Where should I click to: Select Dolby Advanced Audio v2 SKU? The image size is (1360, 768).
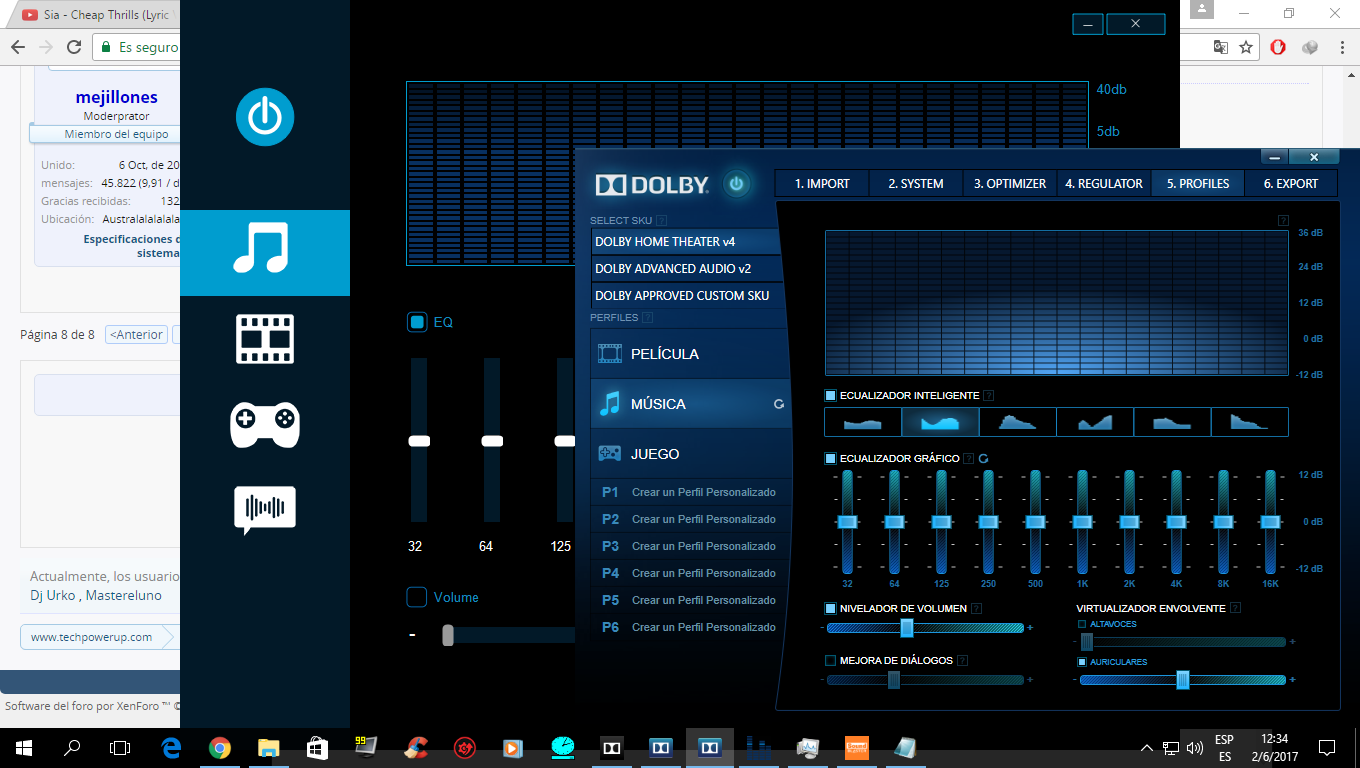tap(686, 269)
